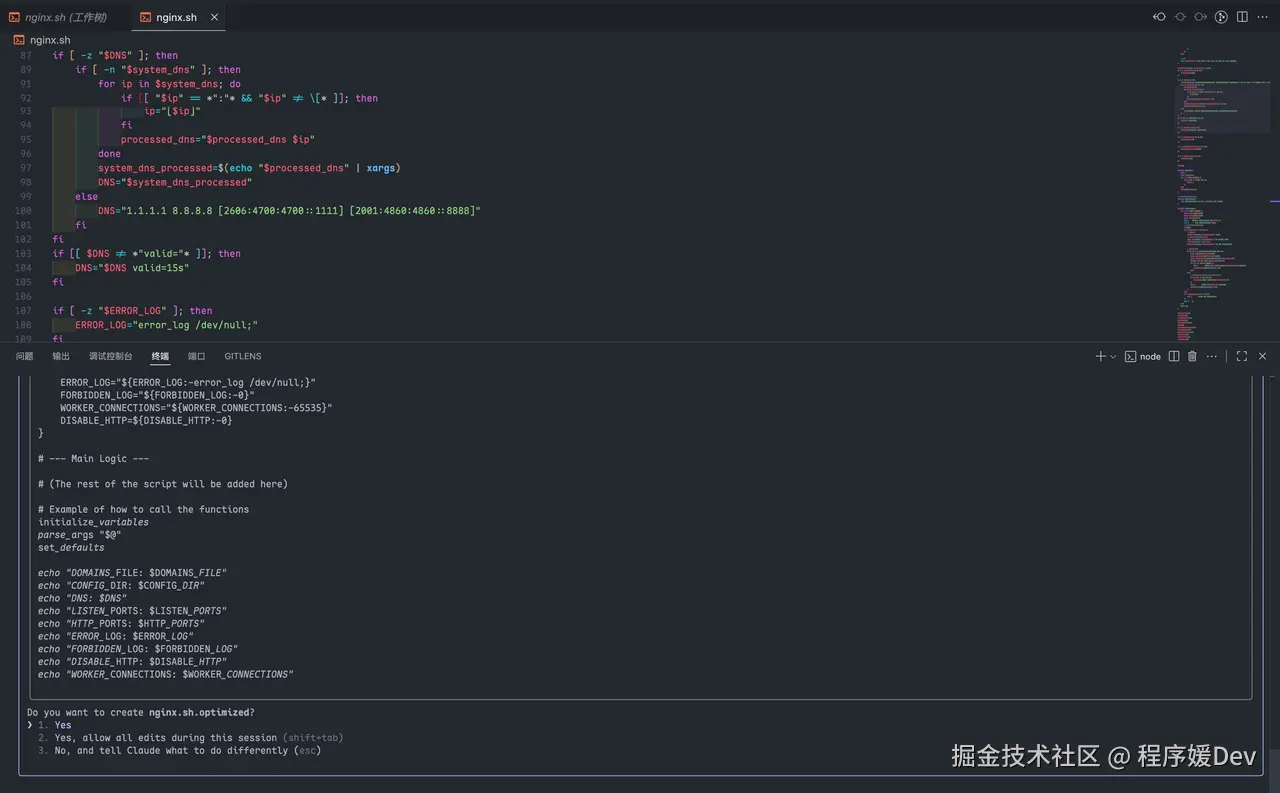Kill terminal with trash icon
1280x793 pixels.
pyautogui.click(x=1192, y=356)
